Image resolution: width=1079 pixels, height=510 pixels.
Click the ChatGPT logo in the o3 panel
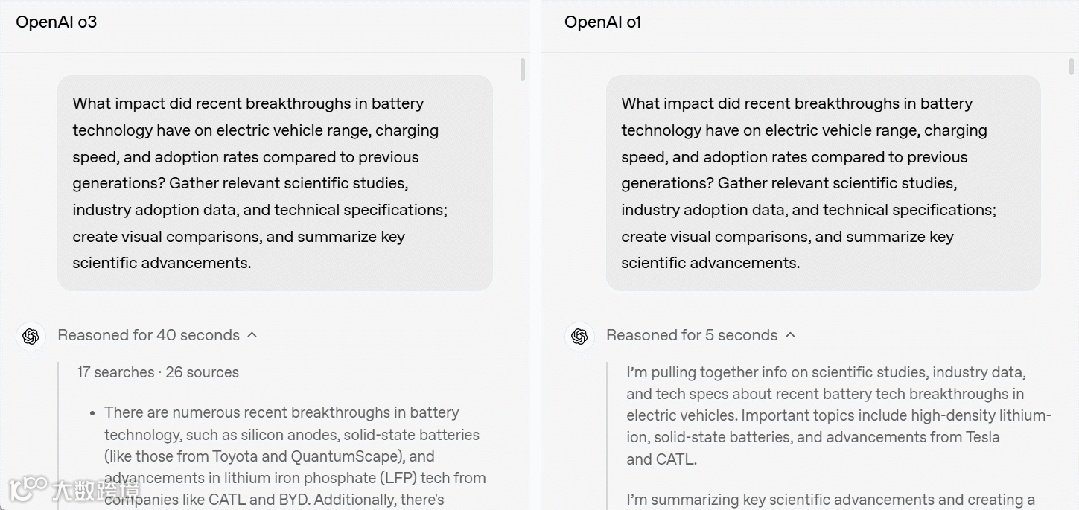30,336
